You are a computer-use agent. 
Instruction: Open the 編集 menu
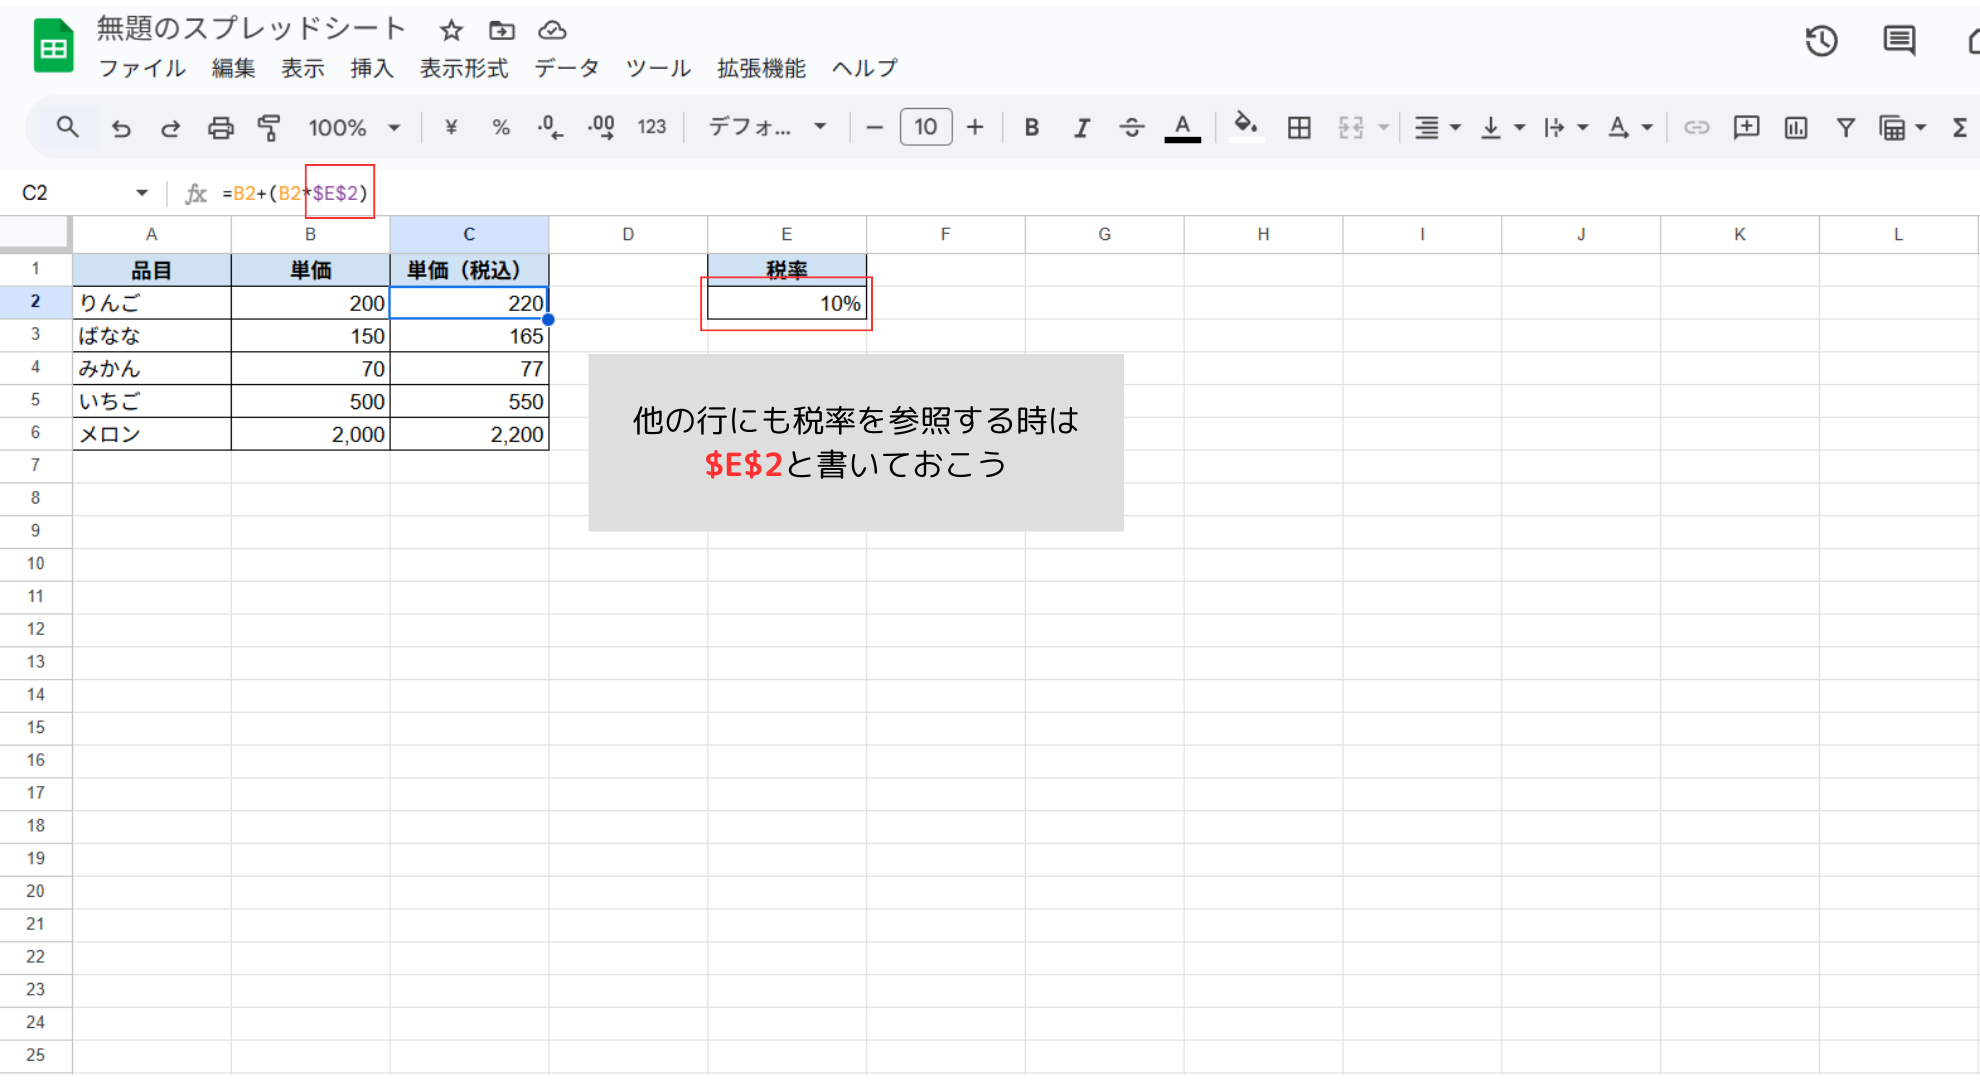[233, 68]
